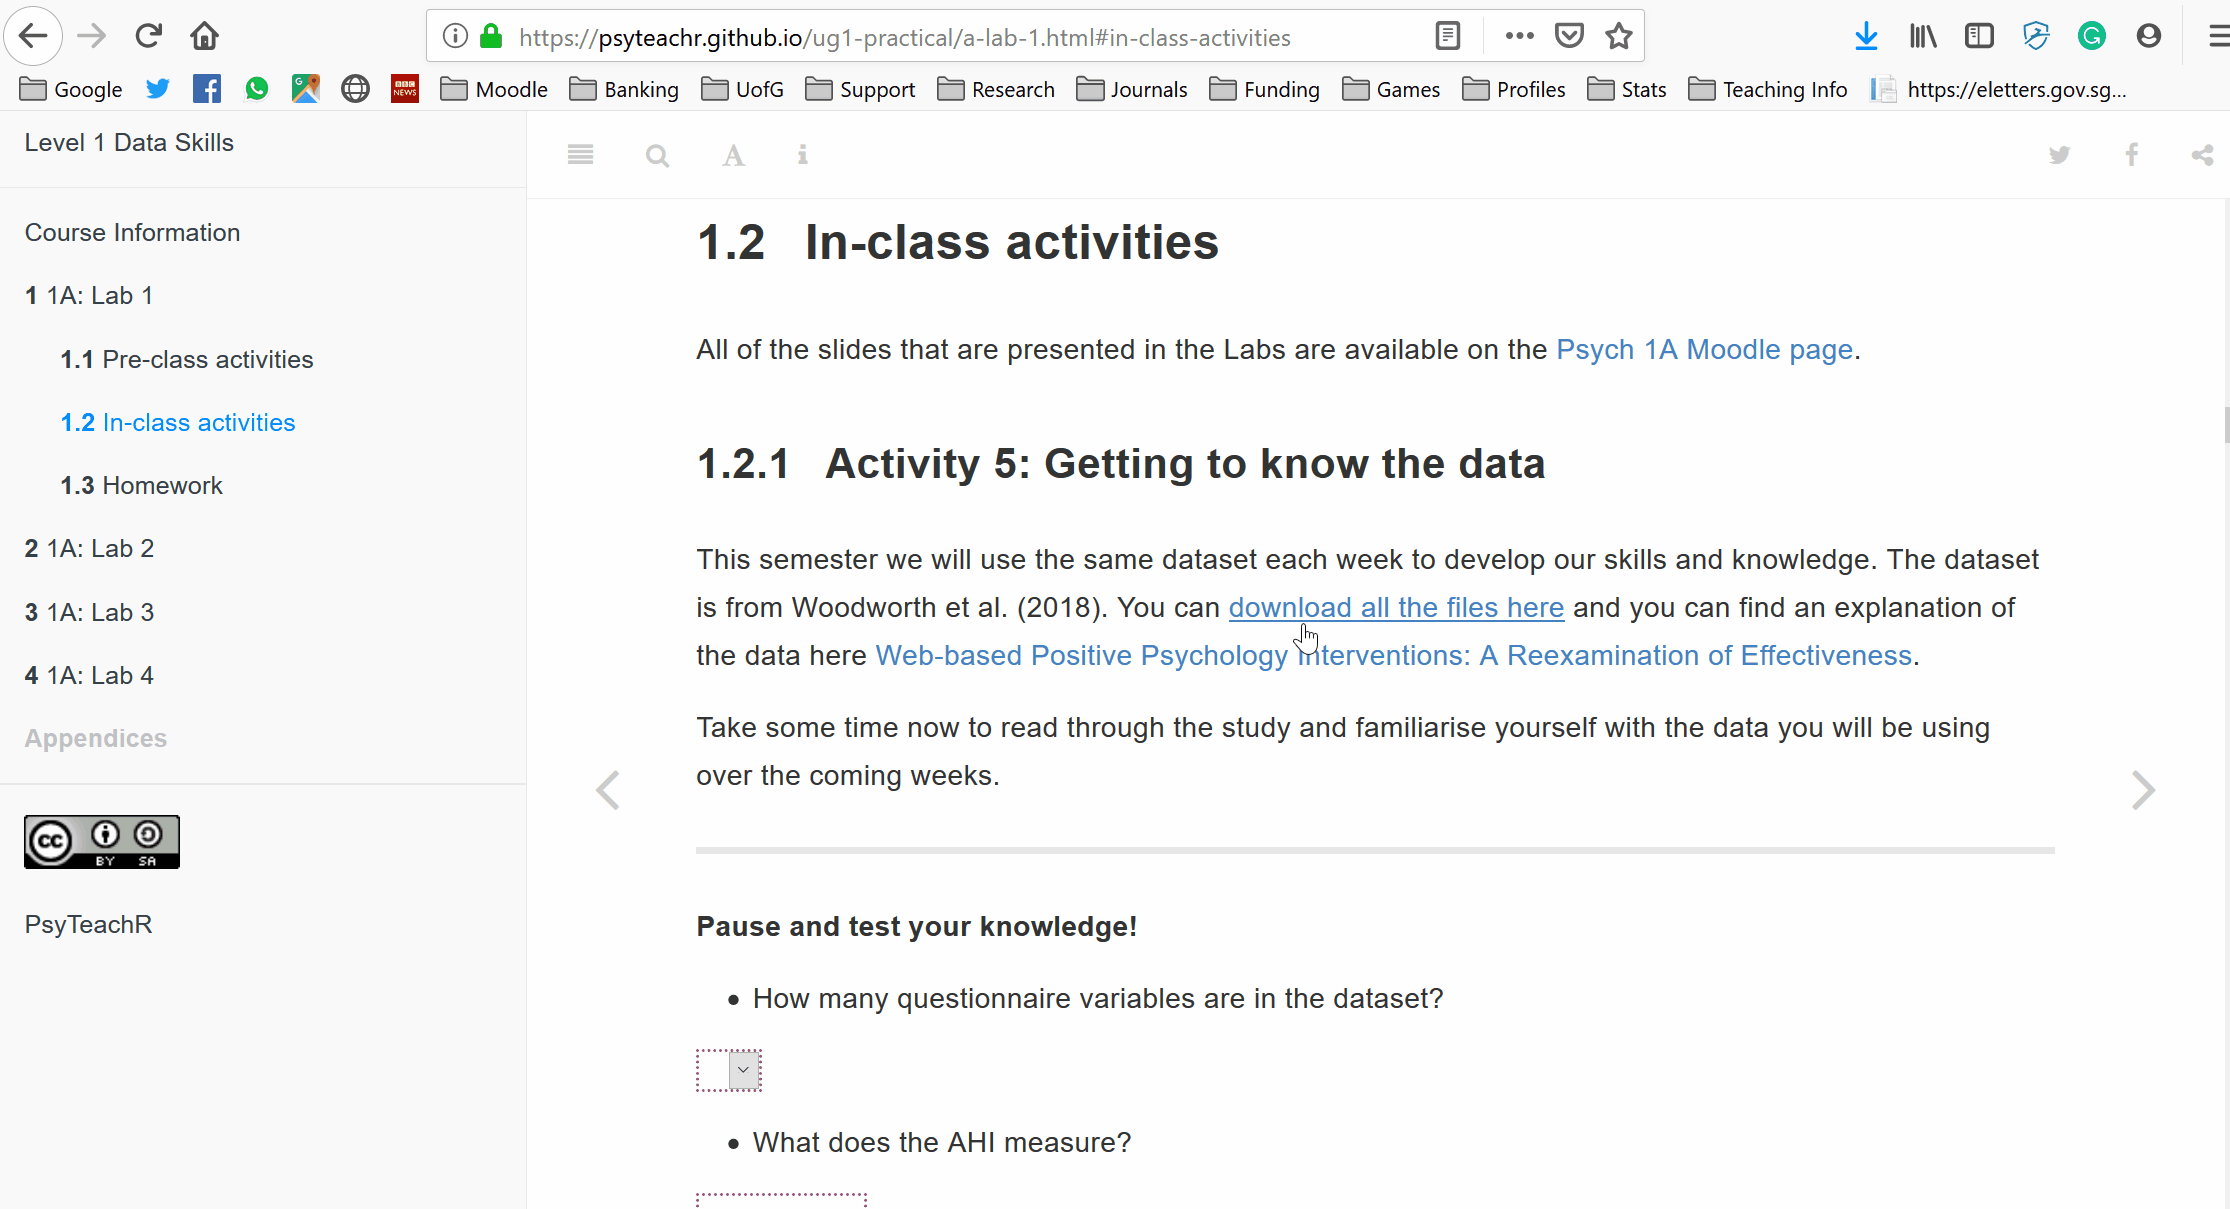
Task: Go to 1.1 Pre-class activities
Action: coord(187,359)
